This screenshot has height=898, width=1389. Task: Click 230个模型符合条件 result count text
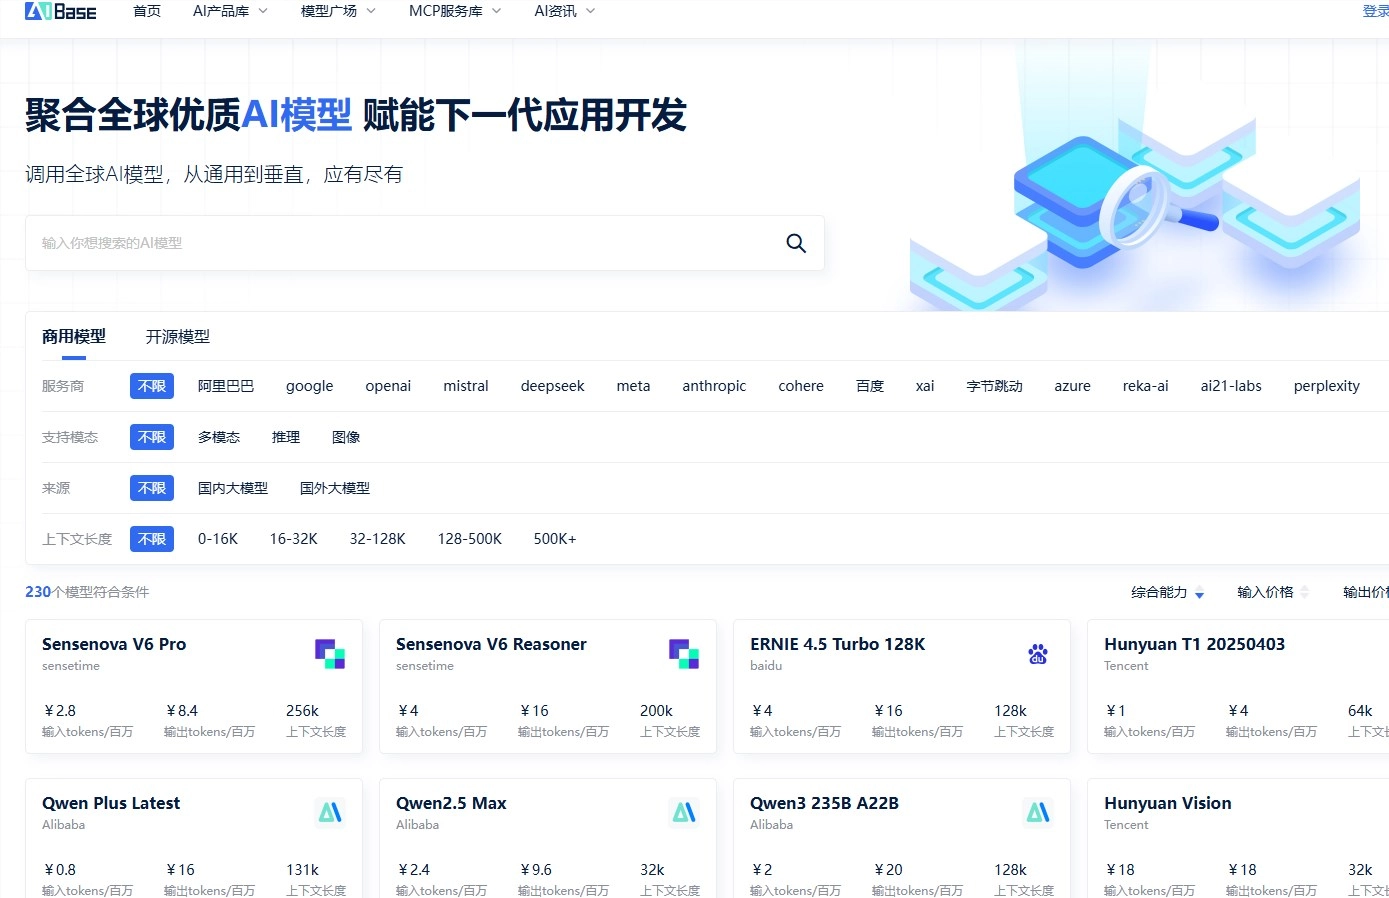87,592
